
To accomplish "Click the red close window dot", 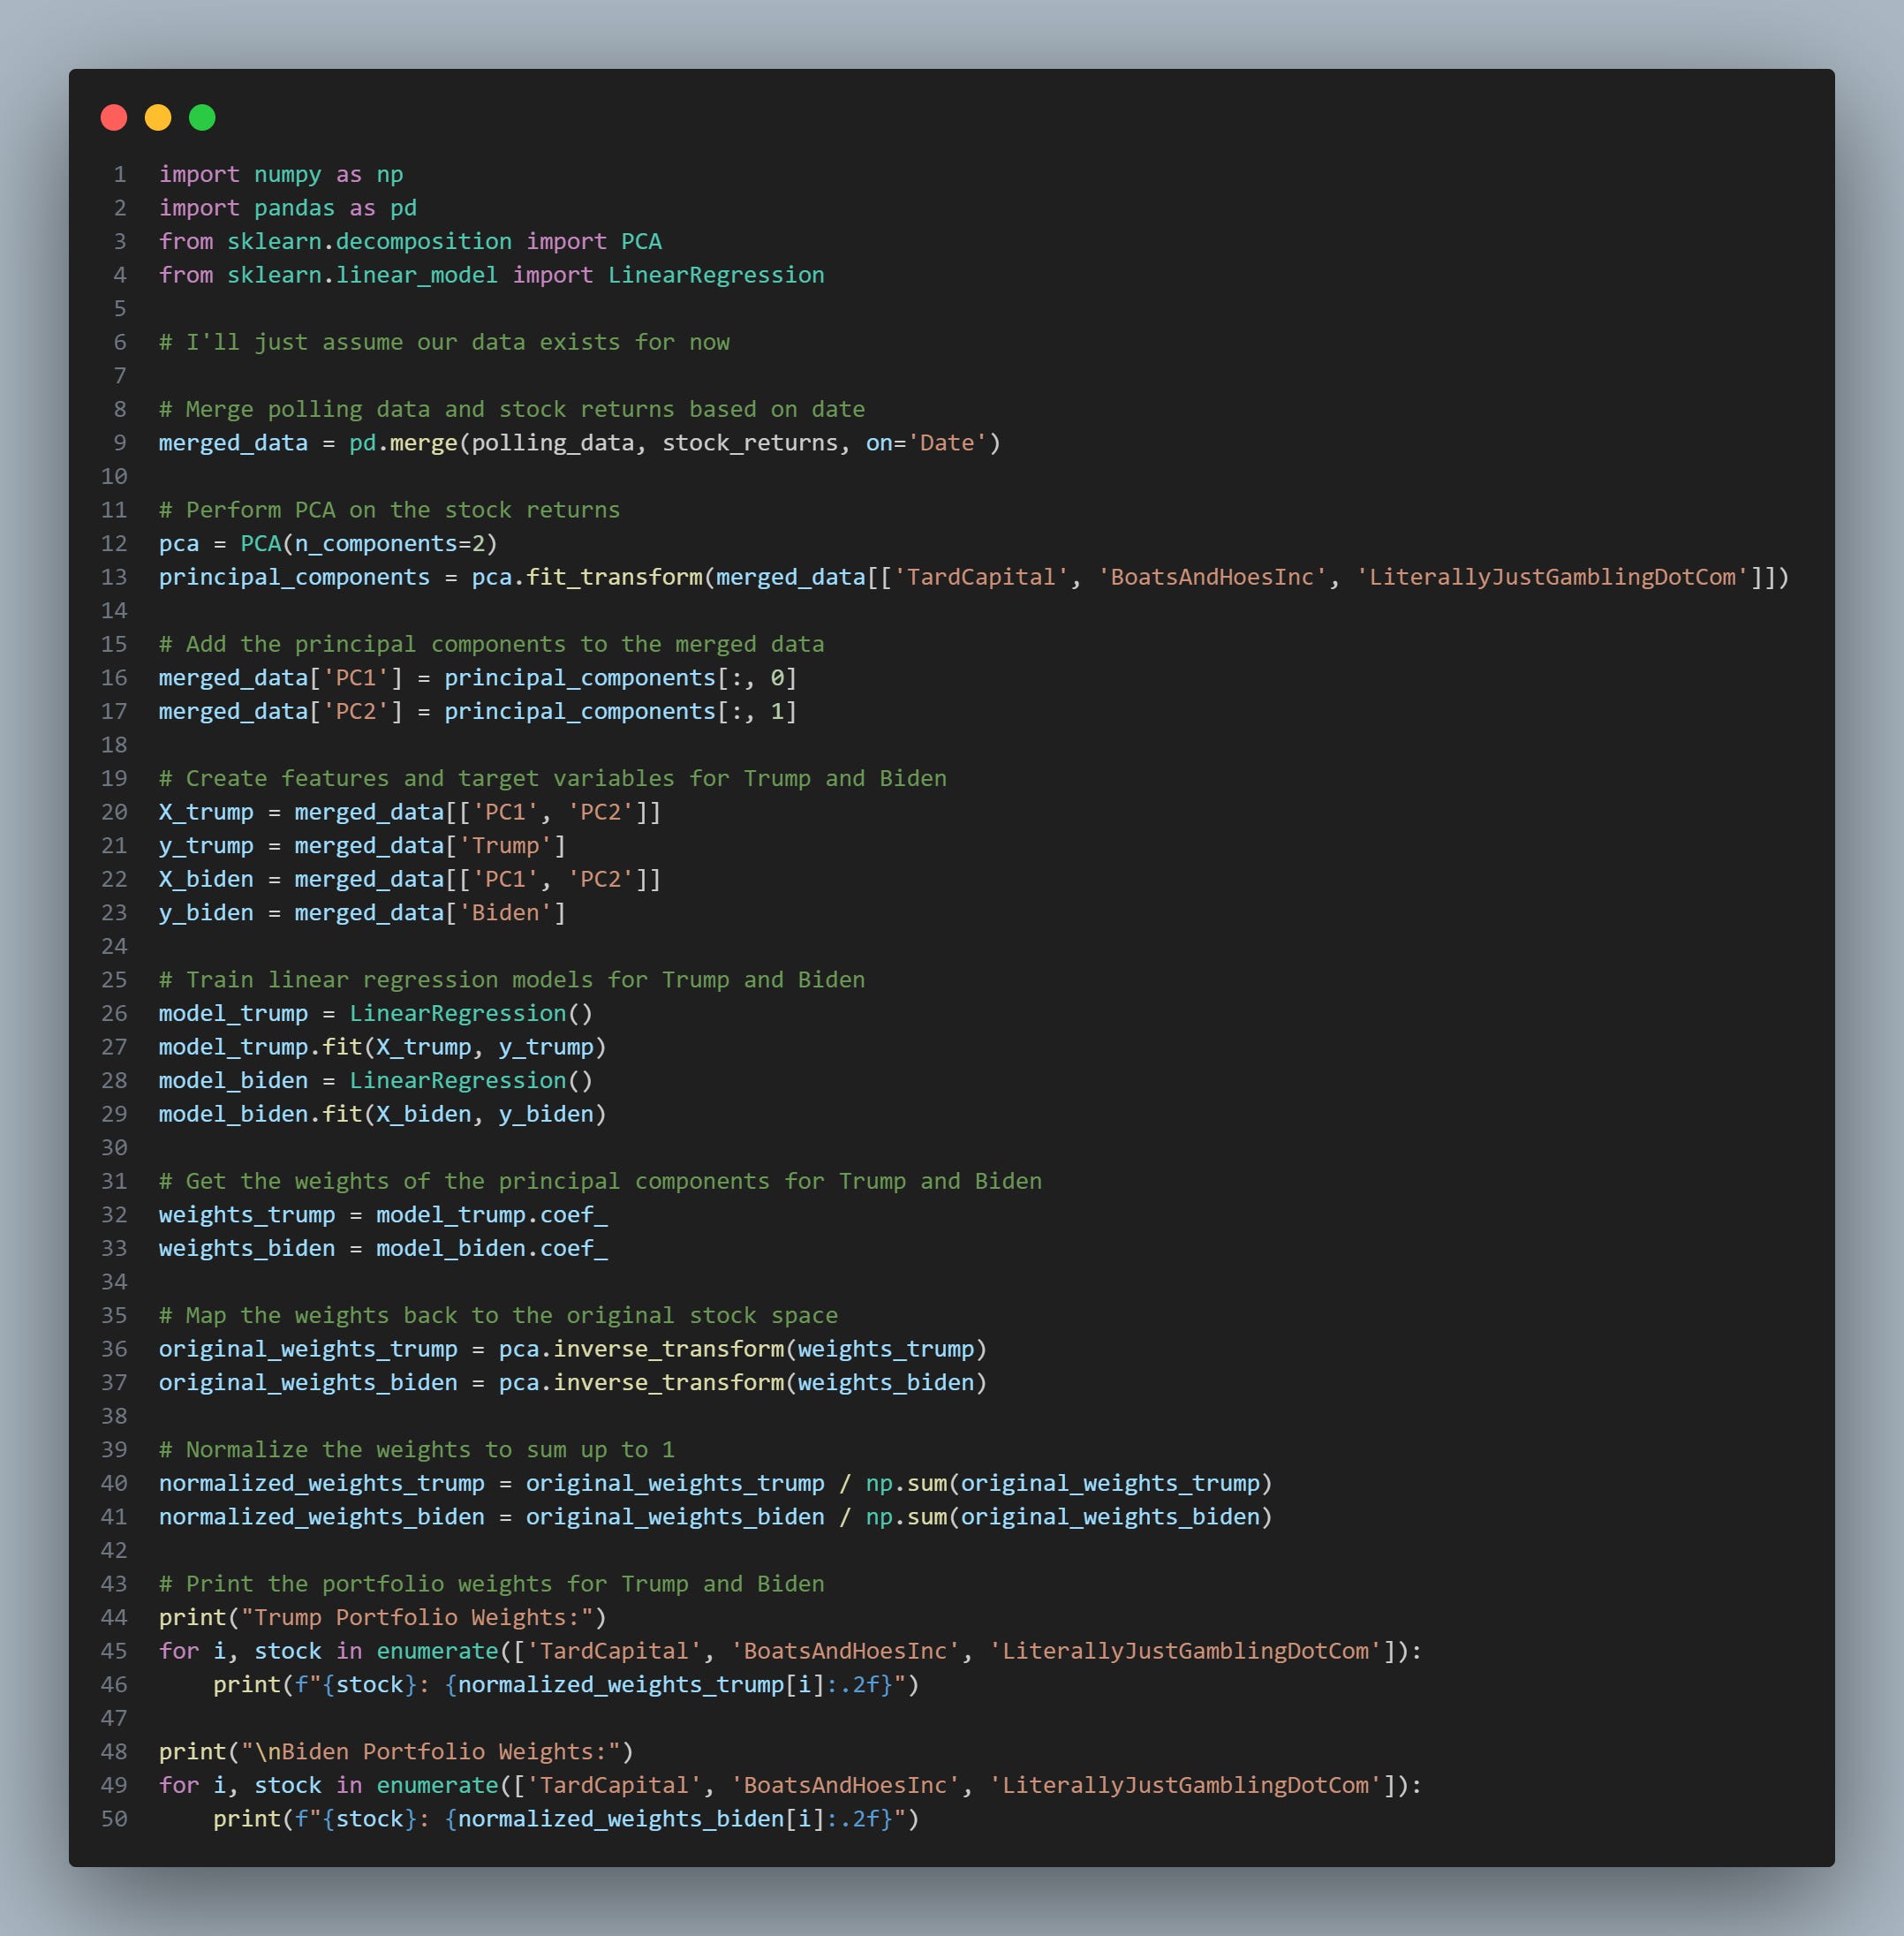I will click(x=114, y=118).
